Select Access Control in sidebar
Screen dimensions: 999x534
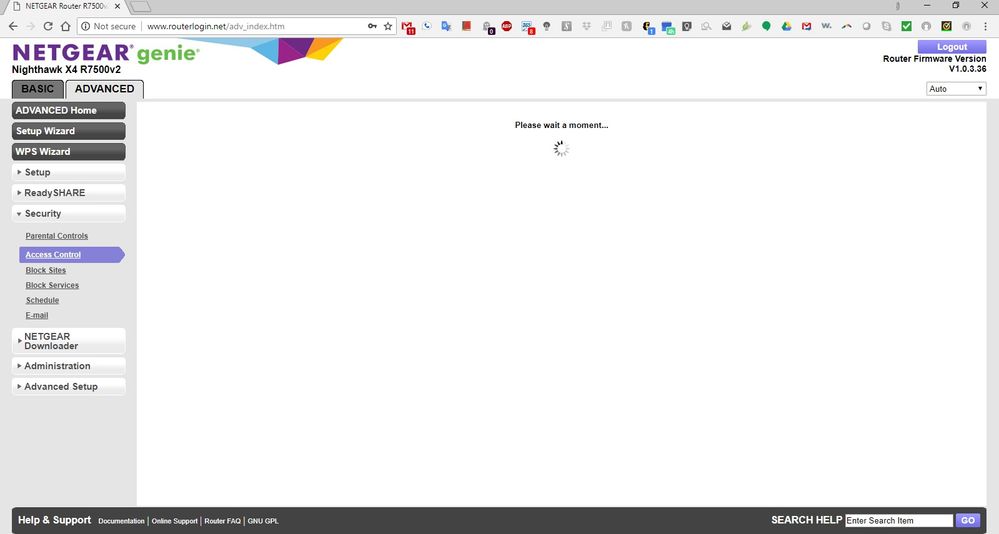[71, 254]
